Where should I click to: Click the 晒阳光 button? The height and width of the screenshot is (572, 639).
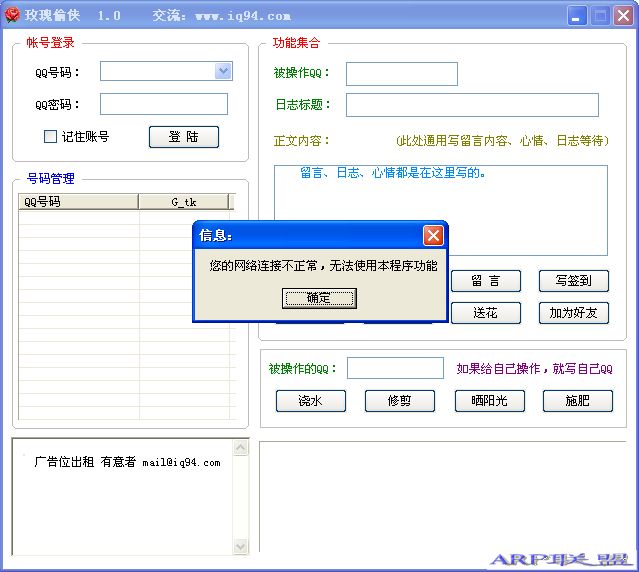click(x=489, y=401)
